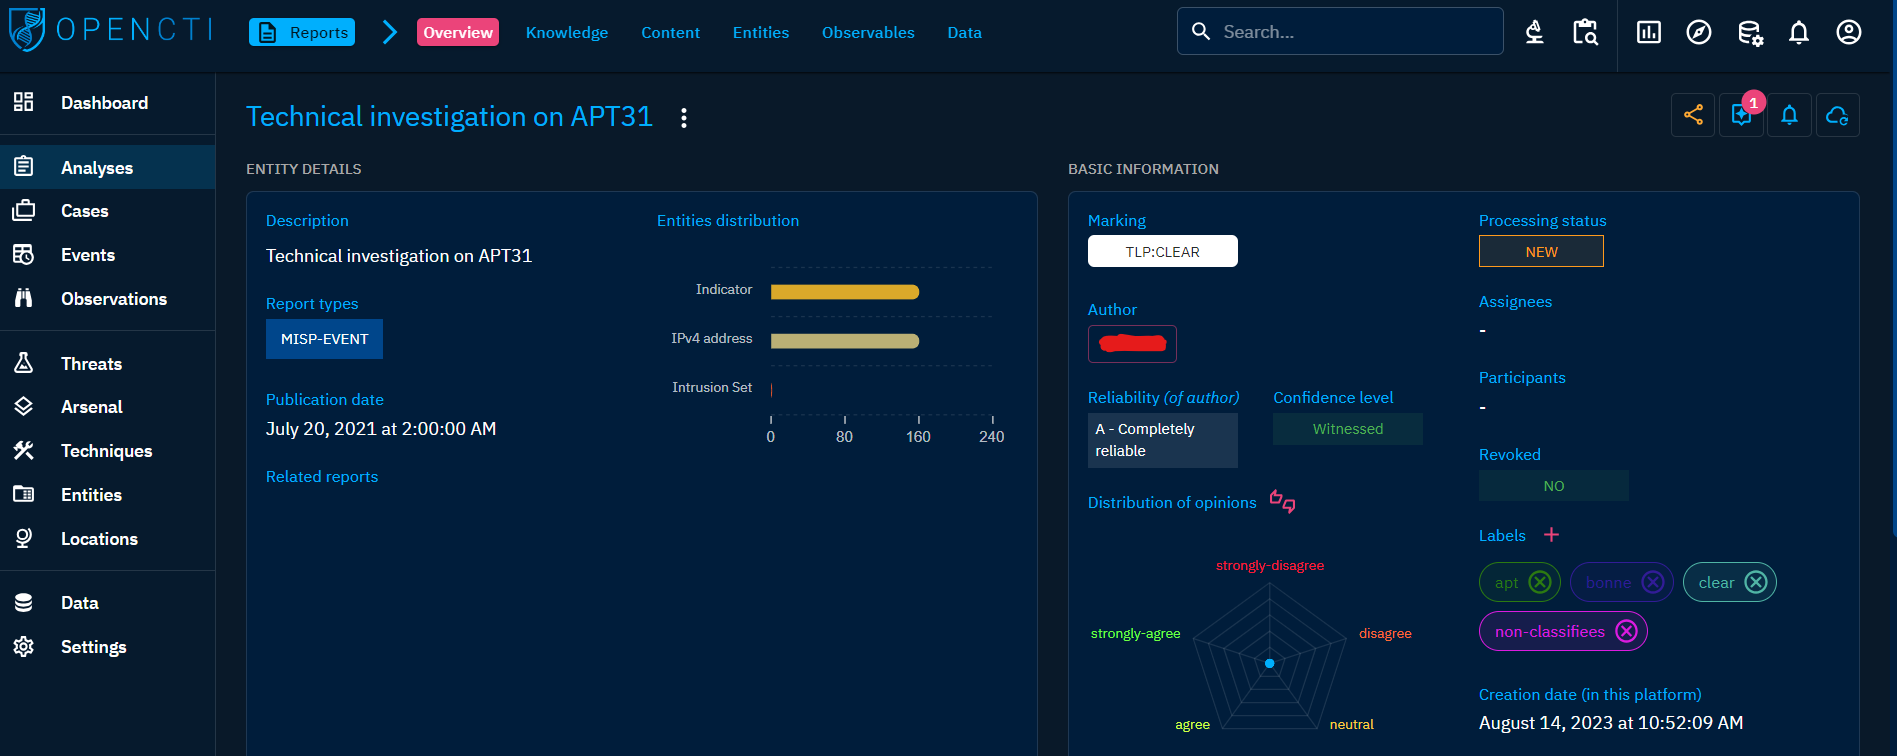Click the Reports breadcrumb button
This screenshot has width=1897, height=756.
pos(302,32)
